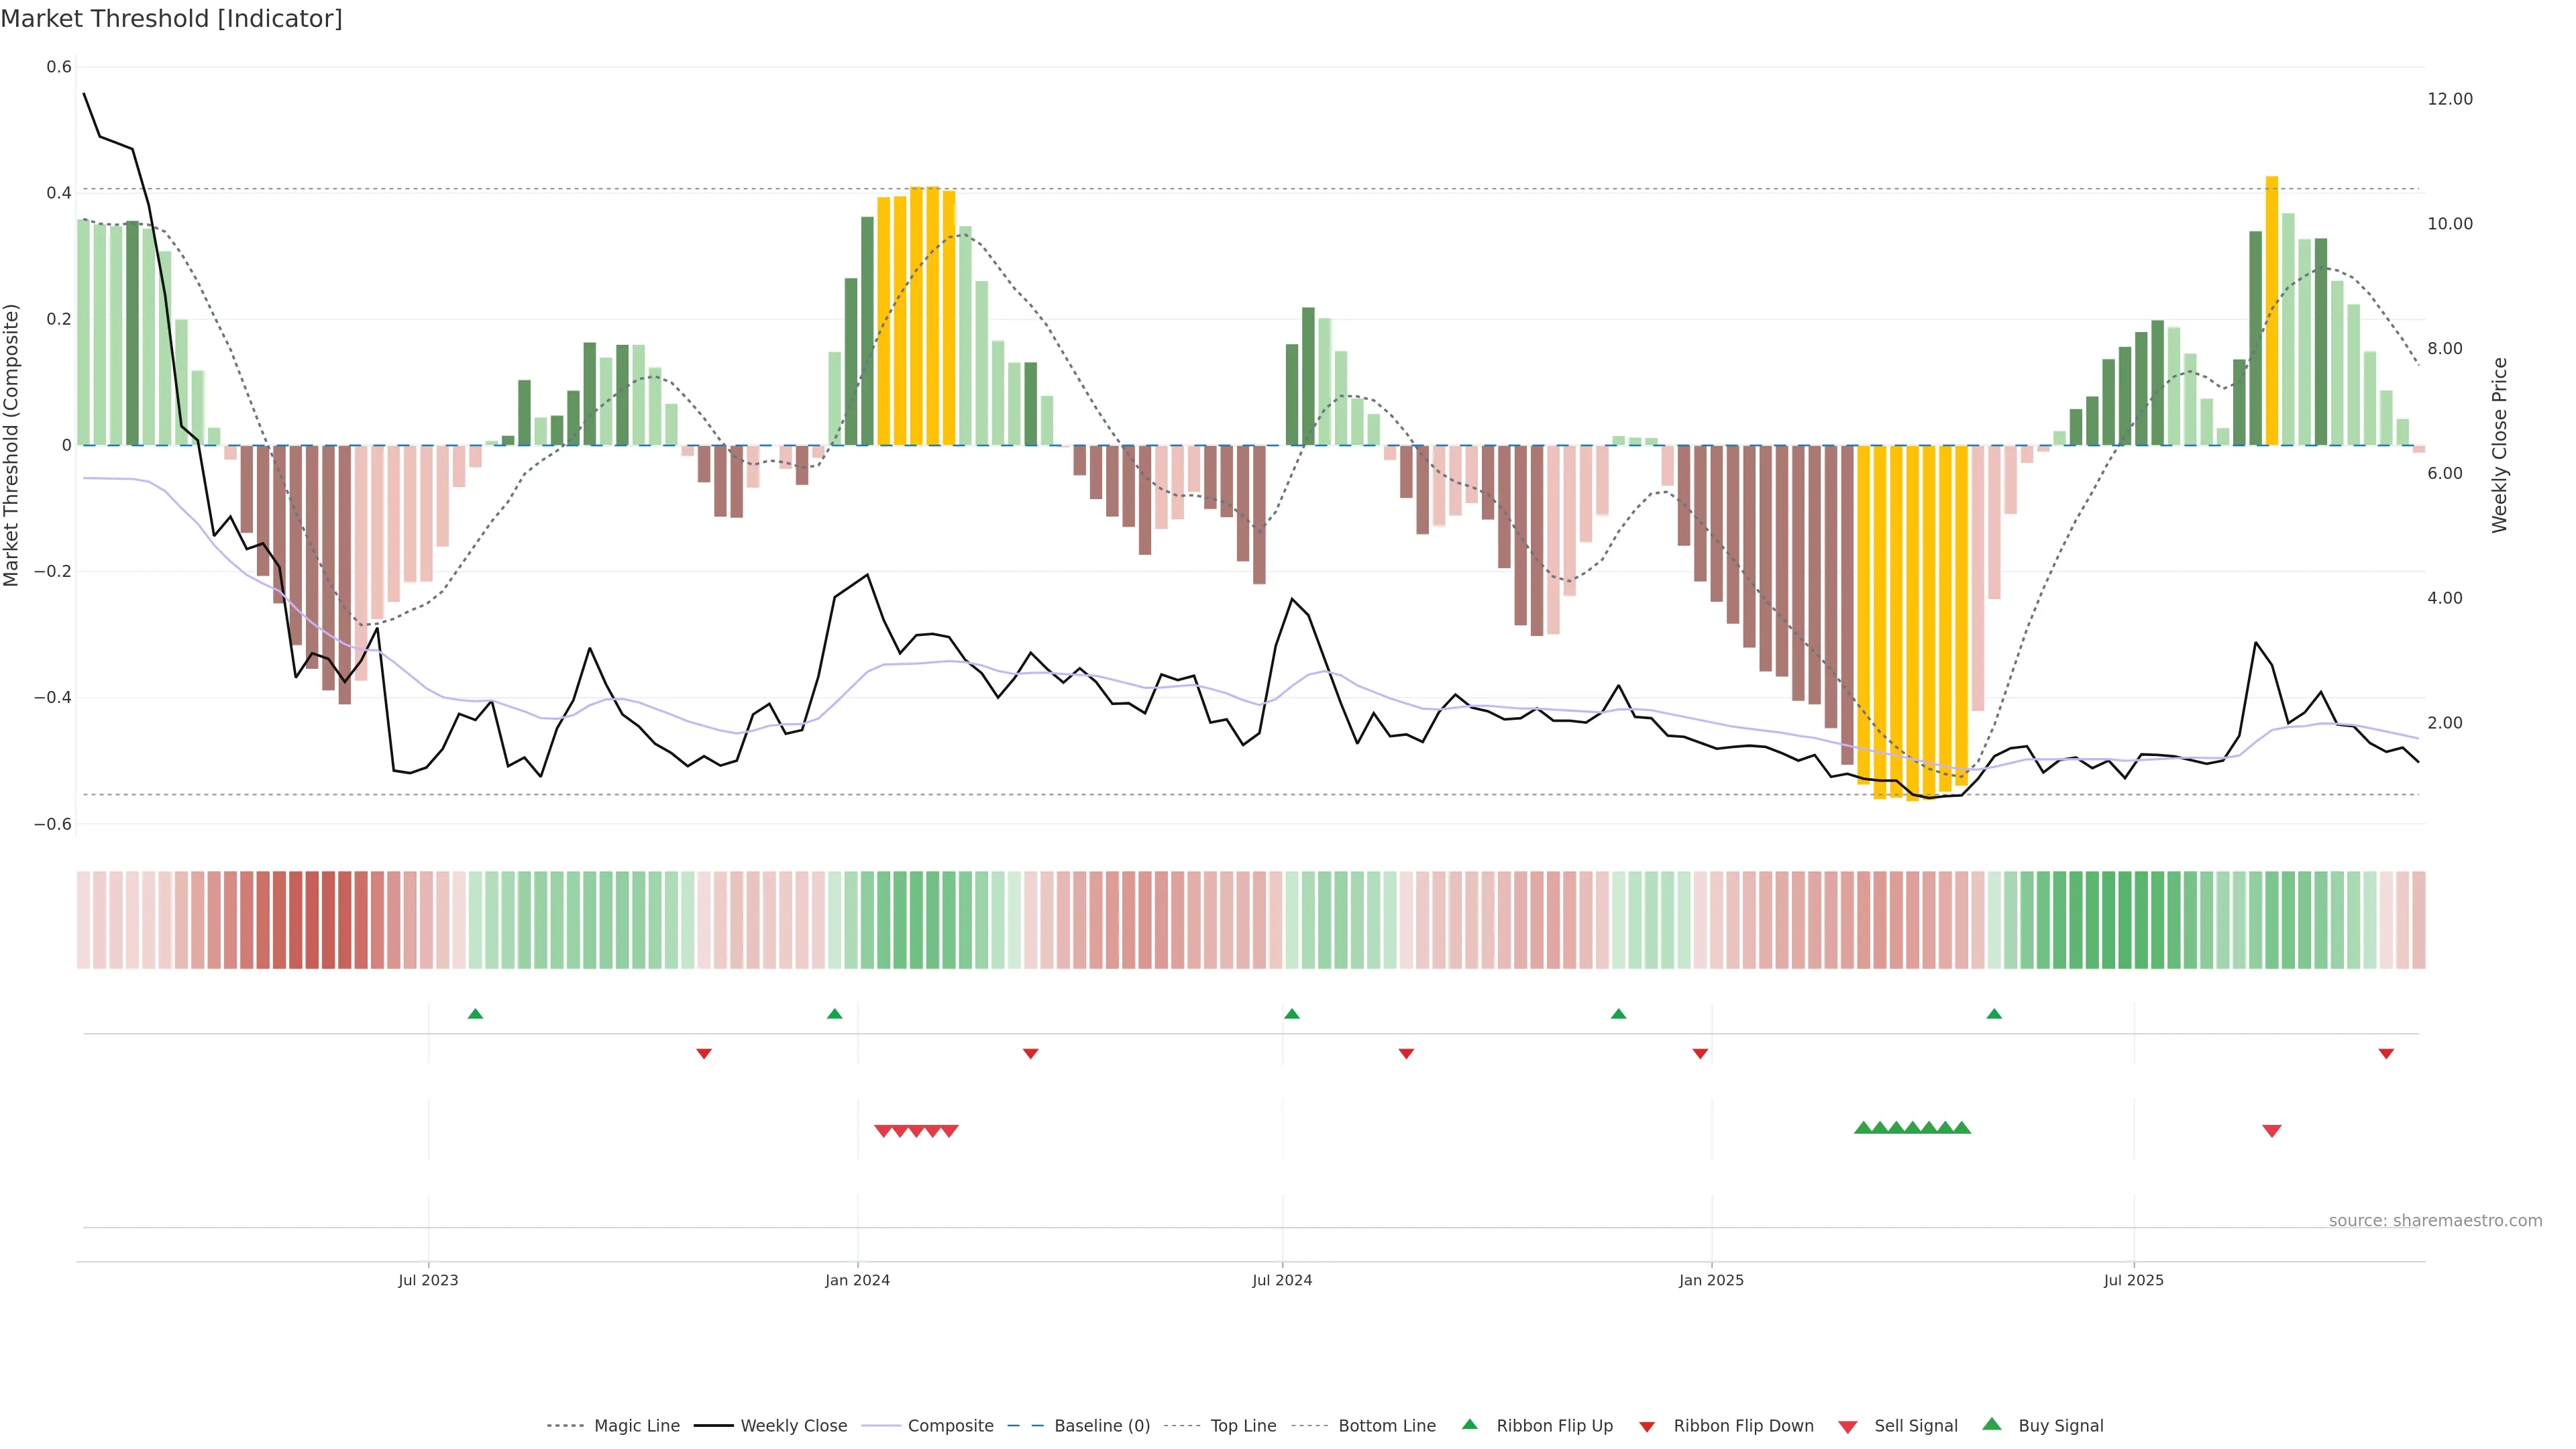The width and height of the screenshot is (2576, 1449).
Task: Click the first green Ribbon Flip Up marker after Jul 2023
Action: click(475, 1014)
